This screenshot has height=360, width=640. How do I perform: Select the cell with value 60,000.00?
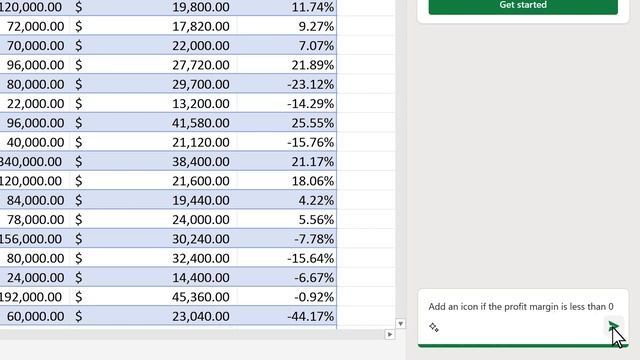35,316
